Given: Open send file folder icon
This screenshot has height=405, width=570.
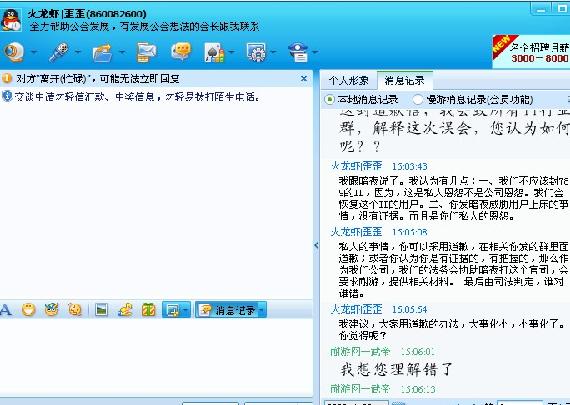Looking at the screenshot, I should click(102, 53).
